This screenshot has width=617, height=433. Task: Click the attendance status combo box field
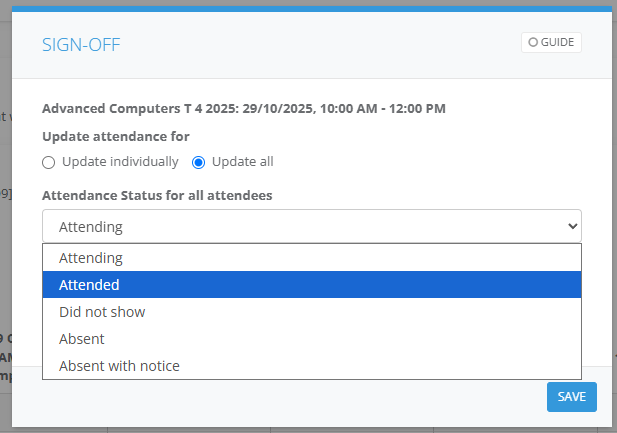click(300, 226)
